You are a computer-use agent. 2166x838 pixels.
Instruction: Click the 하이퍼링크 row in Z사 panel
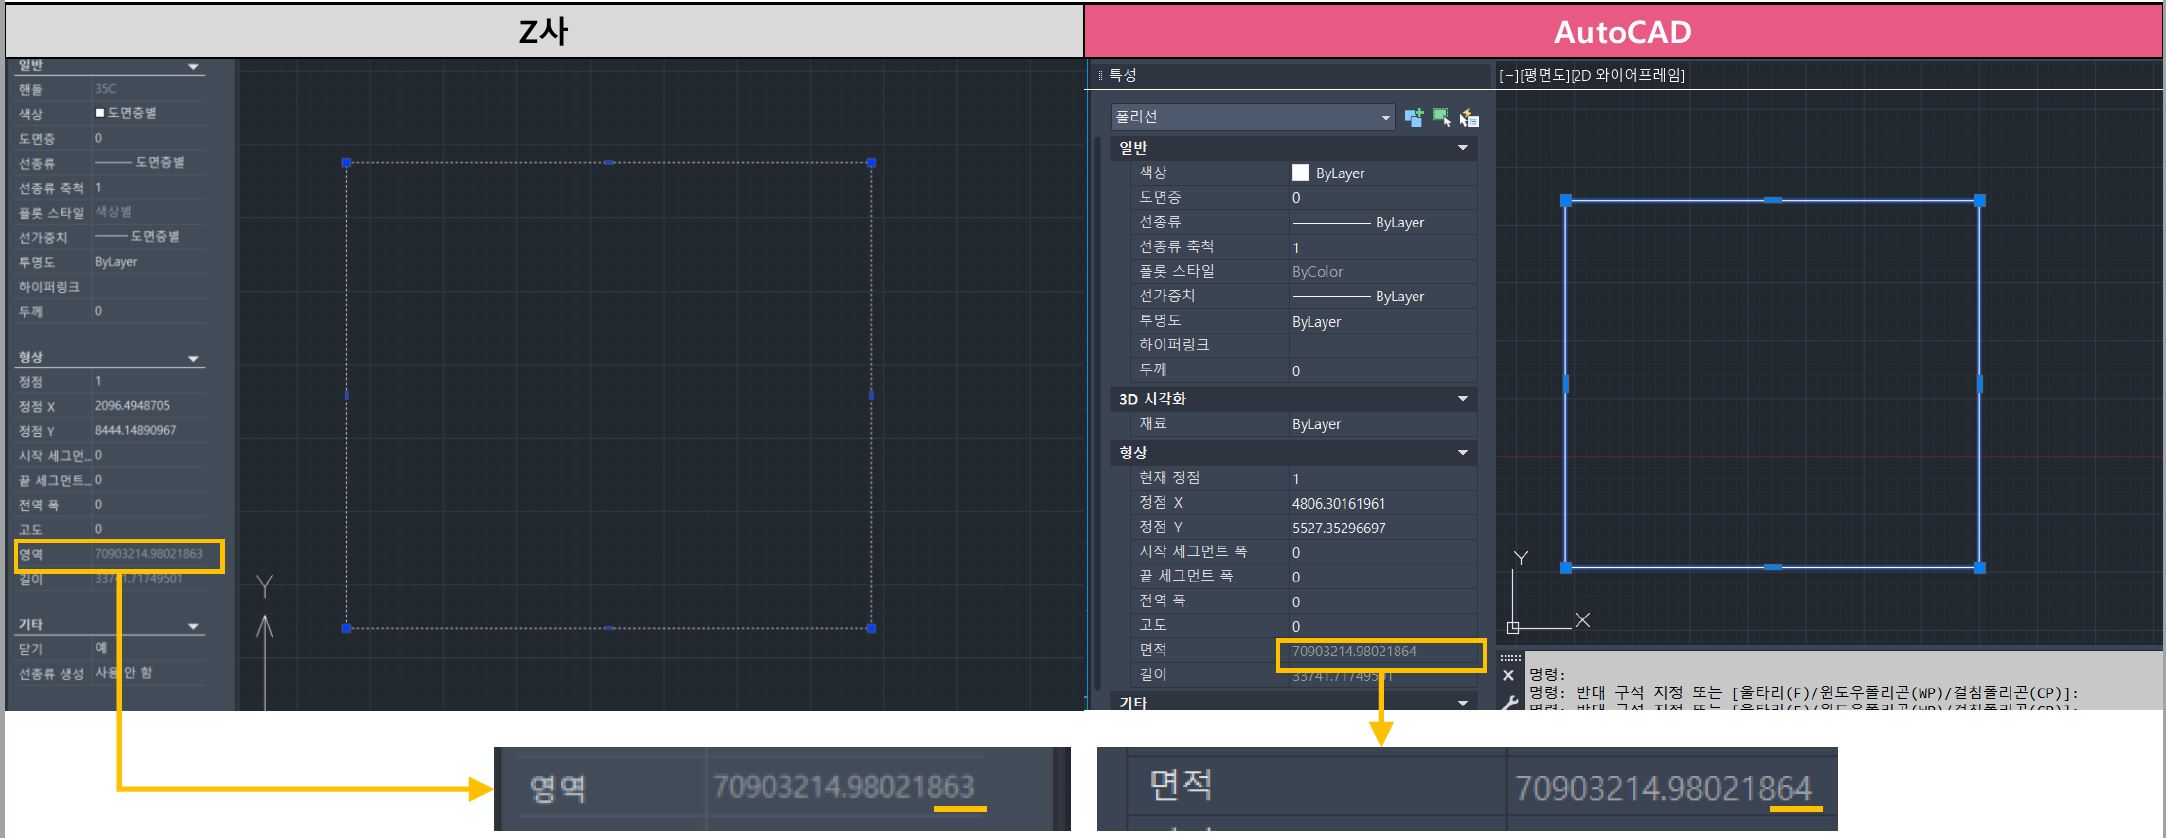(x=110, y=287)
